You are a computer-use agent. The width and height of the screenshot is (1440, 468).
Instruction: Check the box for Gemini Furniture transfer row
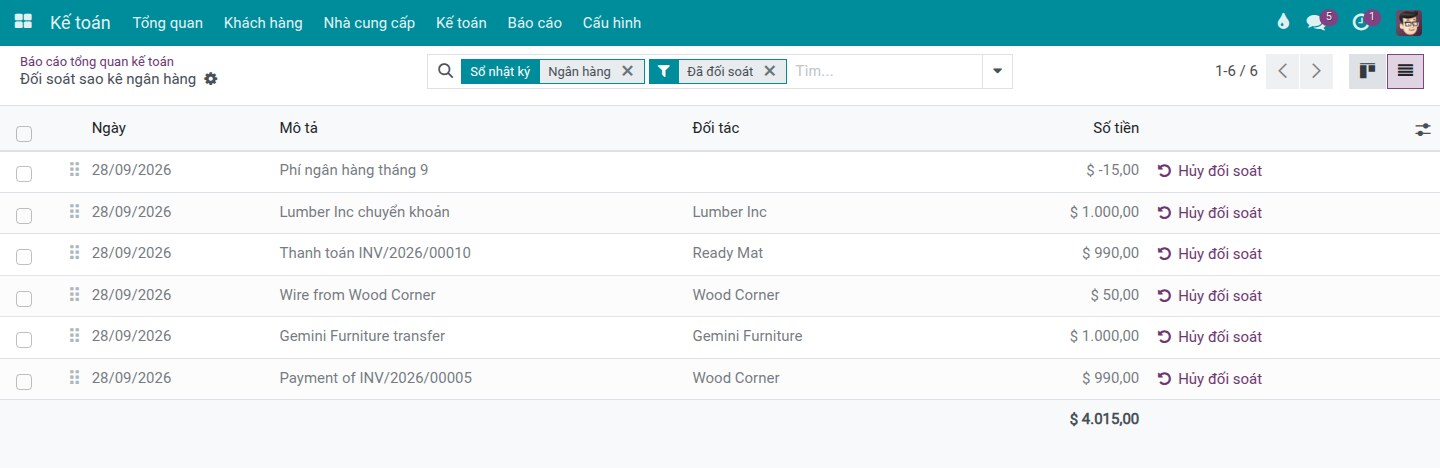(24, 340)
